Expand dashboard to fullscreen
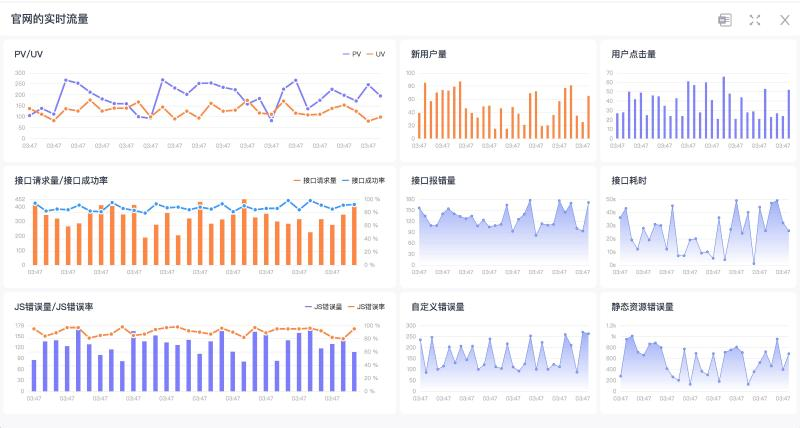 755,20
